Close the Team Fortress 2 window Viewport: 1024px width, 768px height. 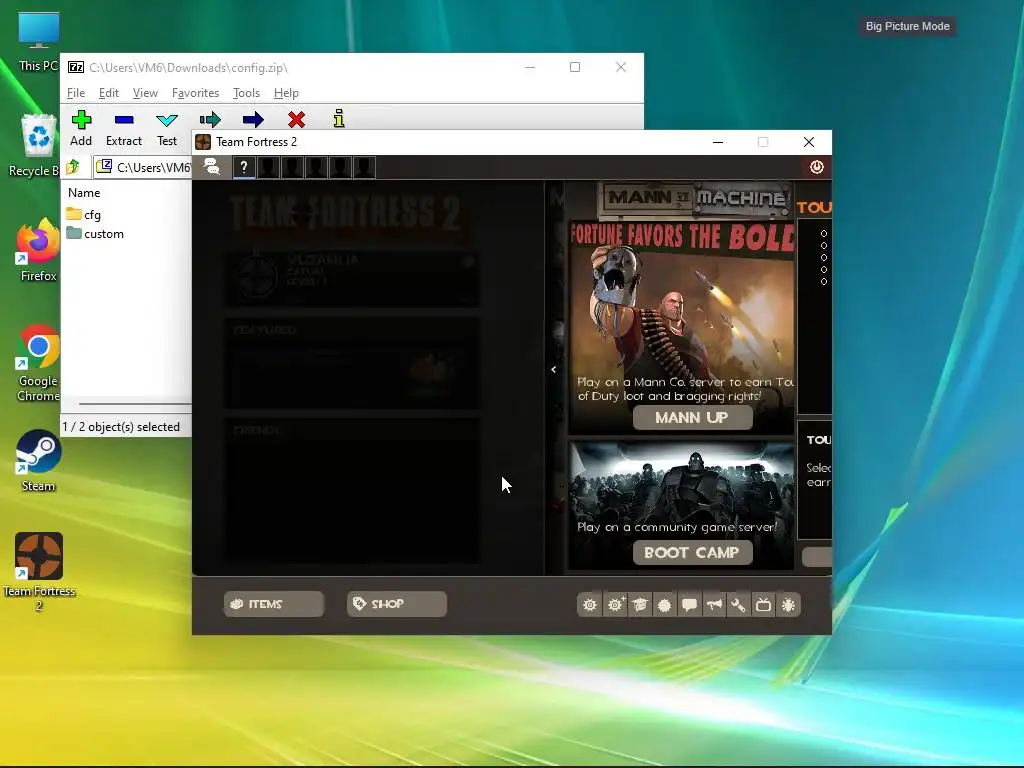[808, 142]
